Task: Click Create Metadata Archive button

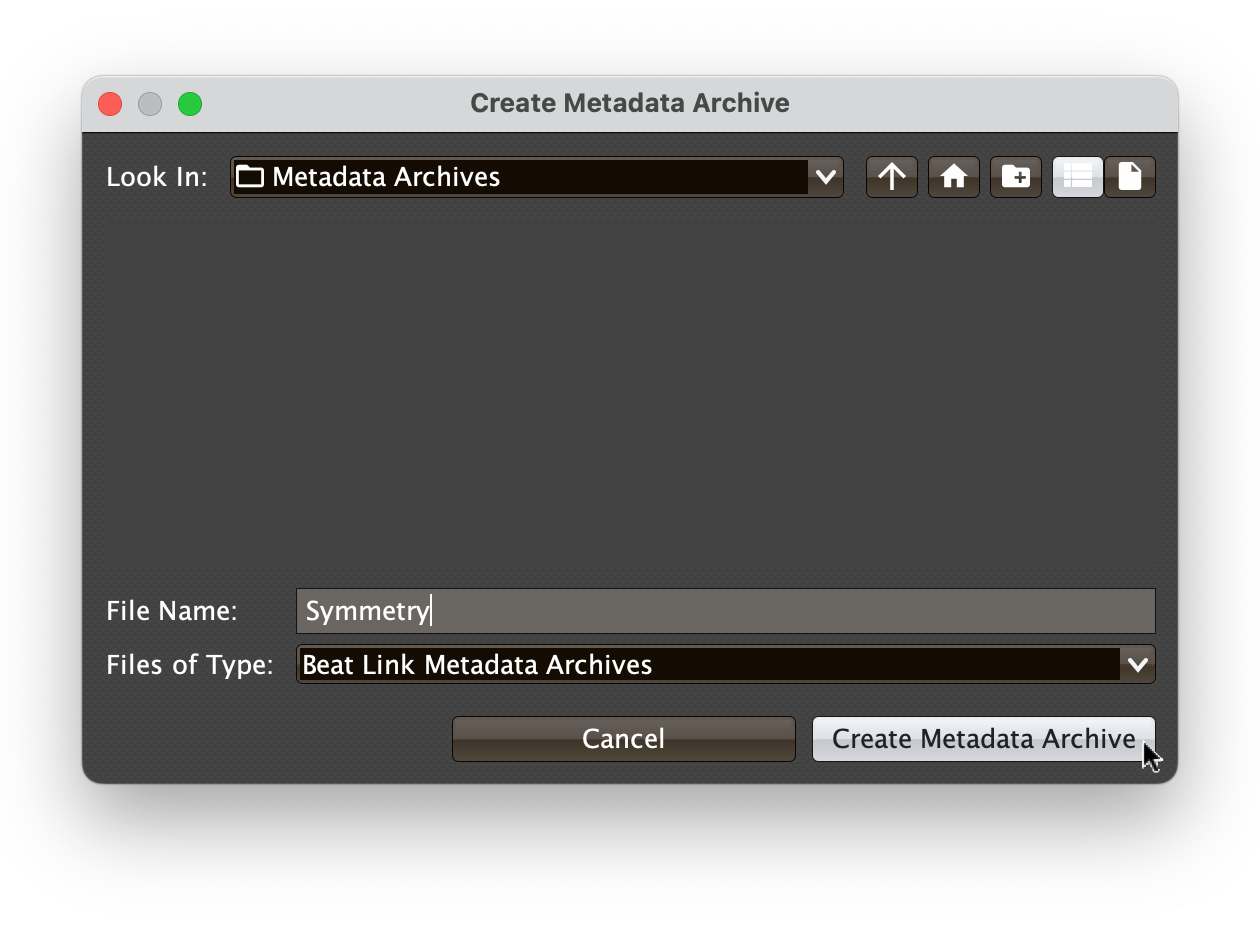Action: [x=984, y=739]
